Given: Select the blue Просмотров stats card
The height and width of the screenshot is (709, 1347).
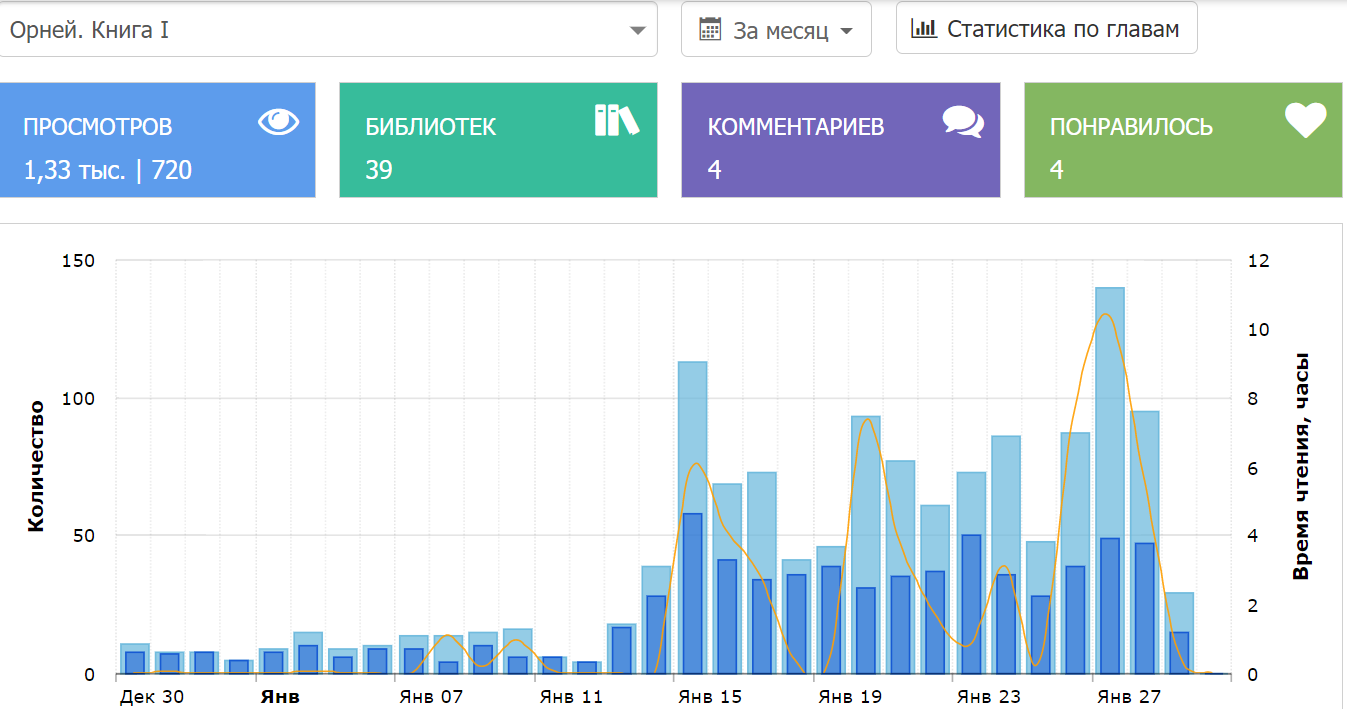Looking at the screenshot, I should click(x=158, y=140).
